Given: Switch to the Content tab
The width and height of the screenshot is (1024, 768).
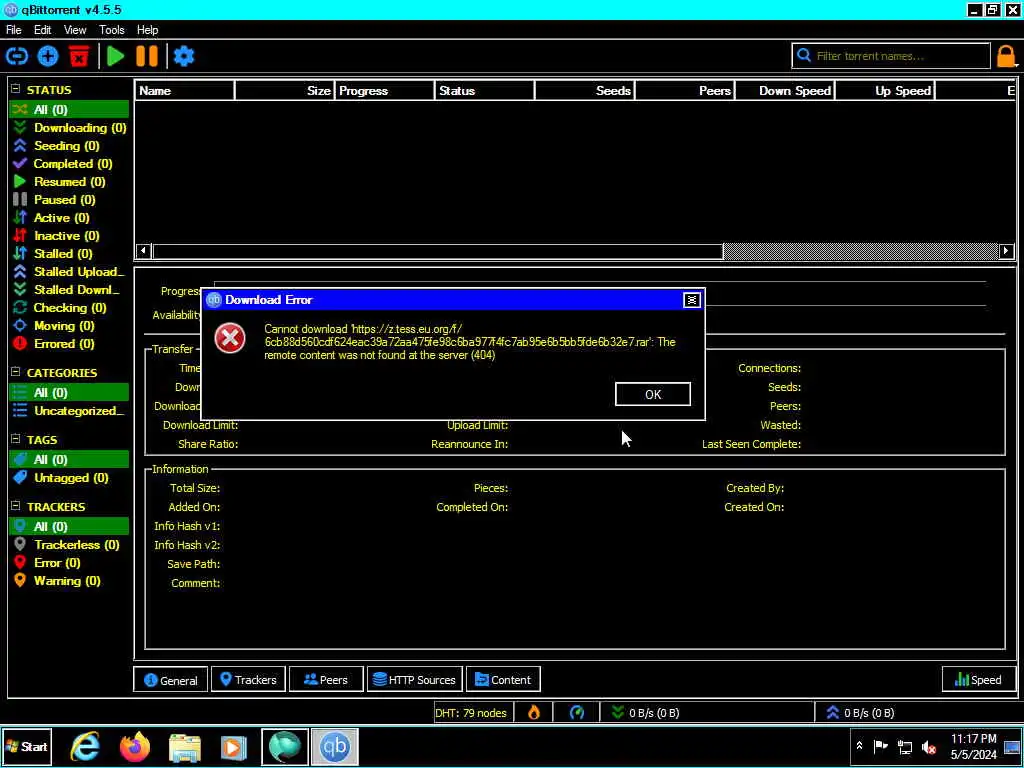Looking at the screenshot, I should coord(503,680).
